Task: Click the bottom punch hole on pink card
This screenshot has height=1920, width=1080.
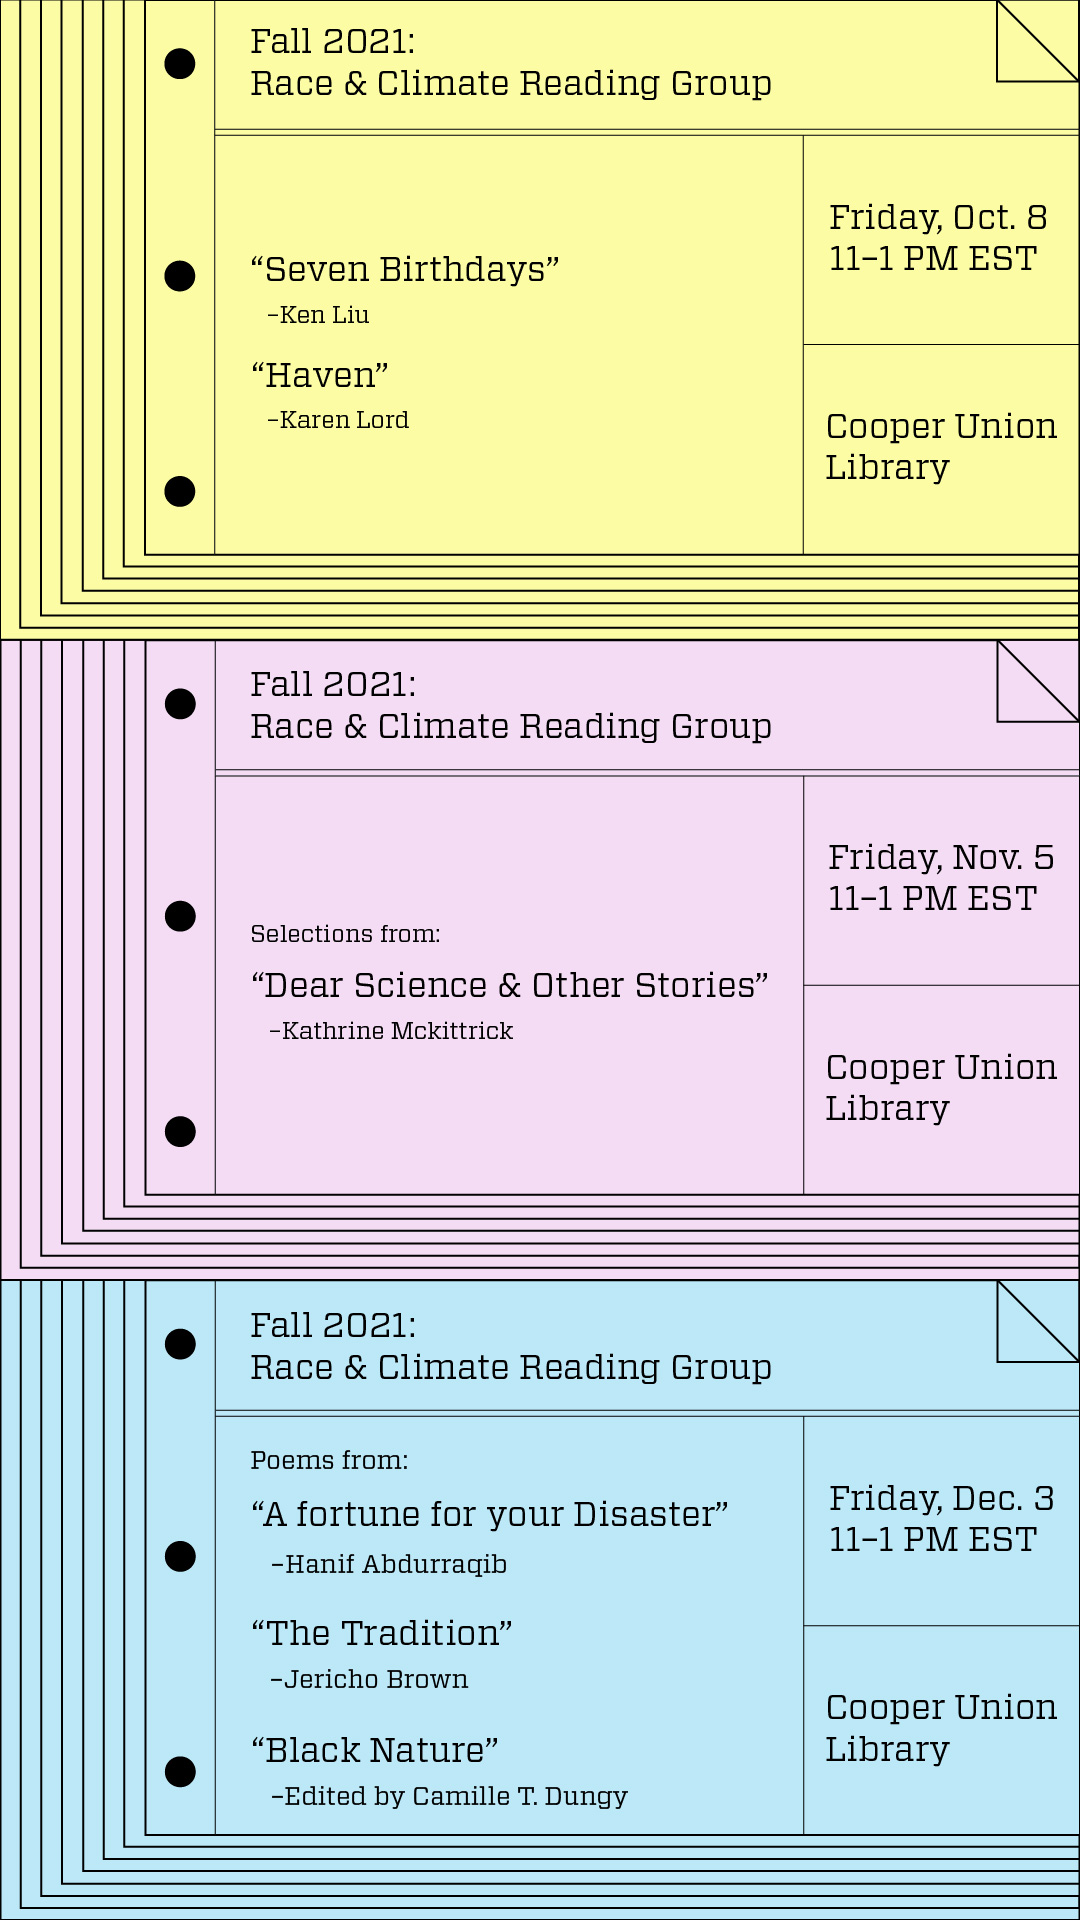Action: pos(180,1131)
